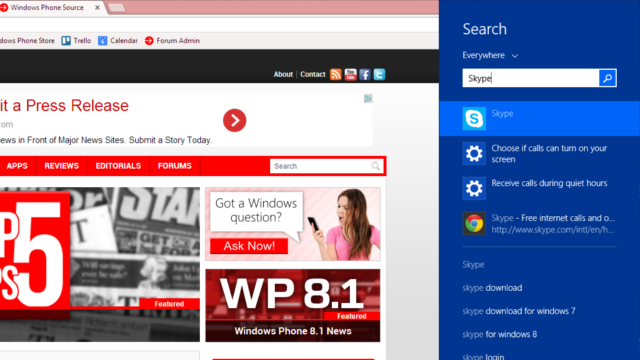Screen dimensions: 640x360
Task: Click the About link
Action: point(283,74)
